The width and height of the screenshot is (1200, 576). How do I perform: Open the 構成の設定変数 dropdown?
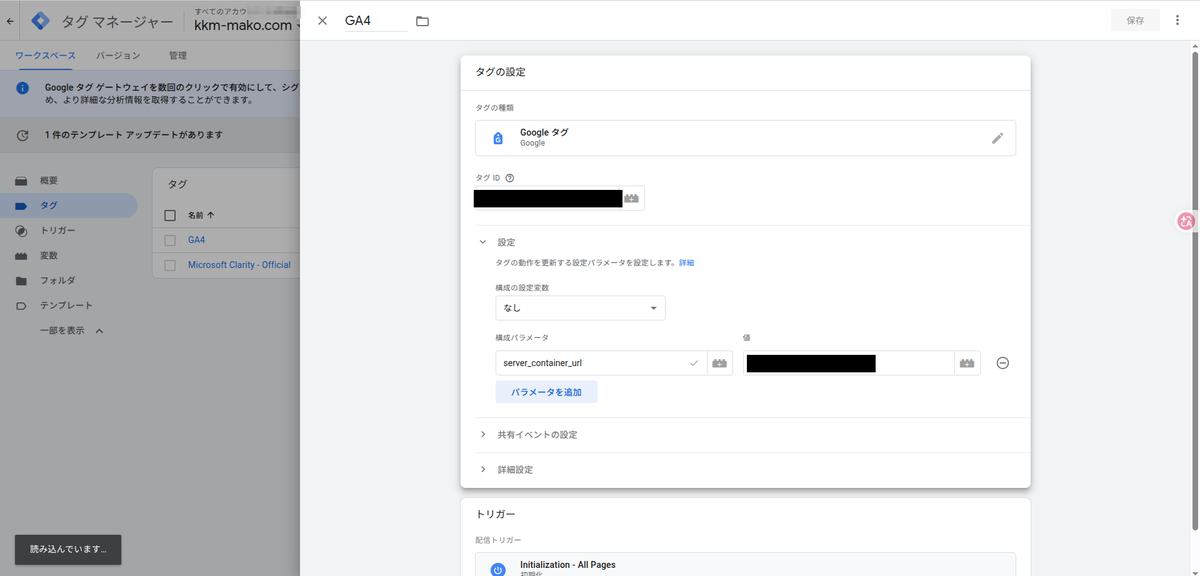(580, 308)
